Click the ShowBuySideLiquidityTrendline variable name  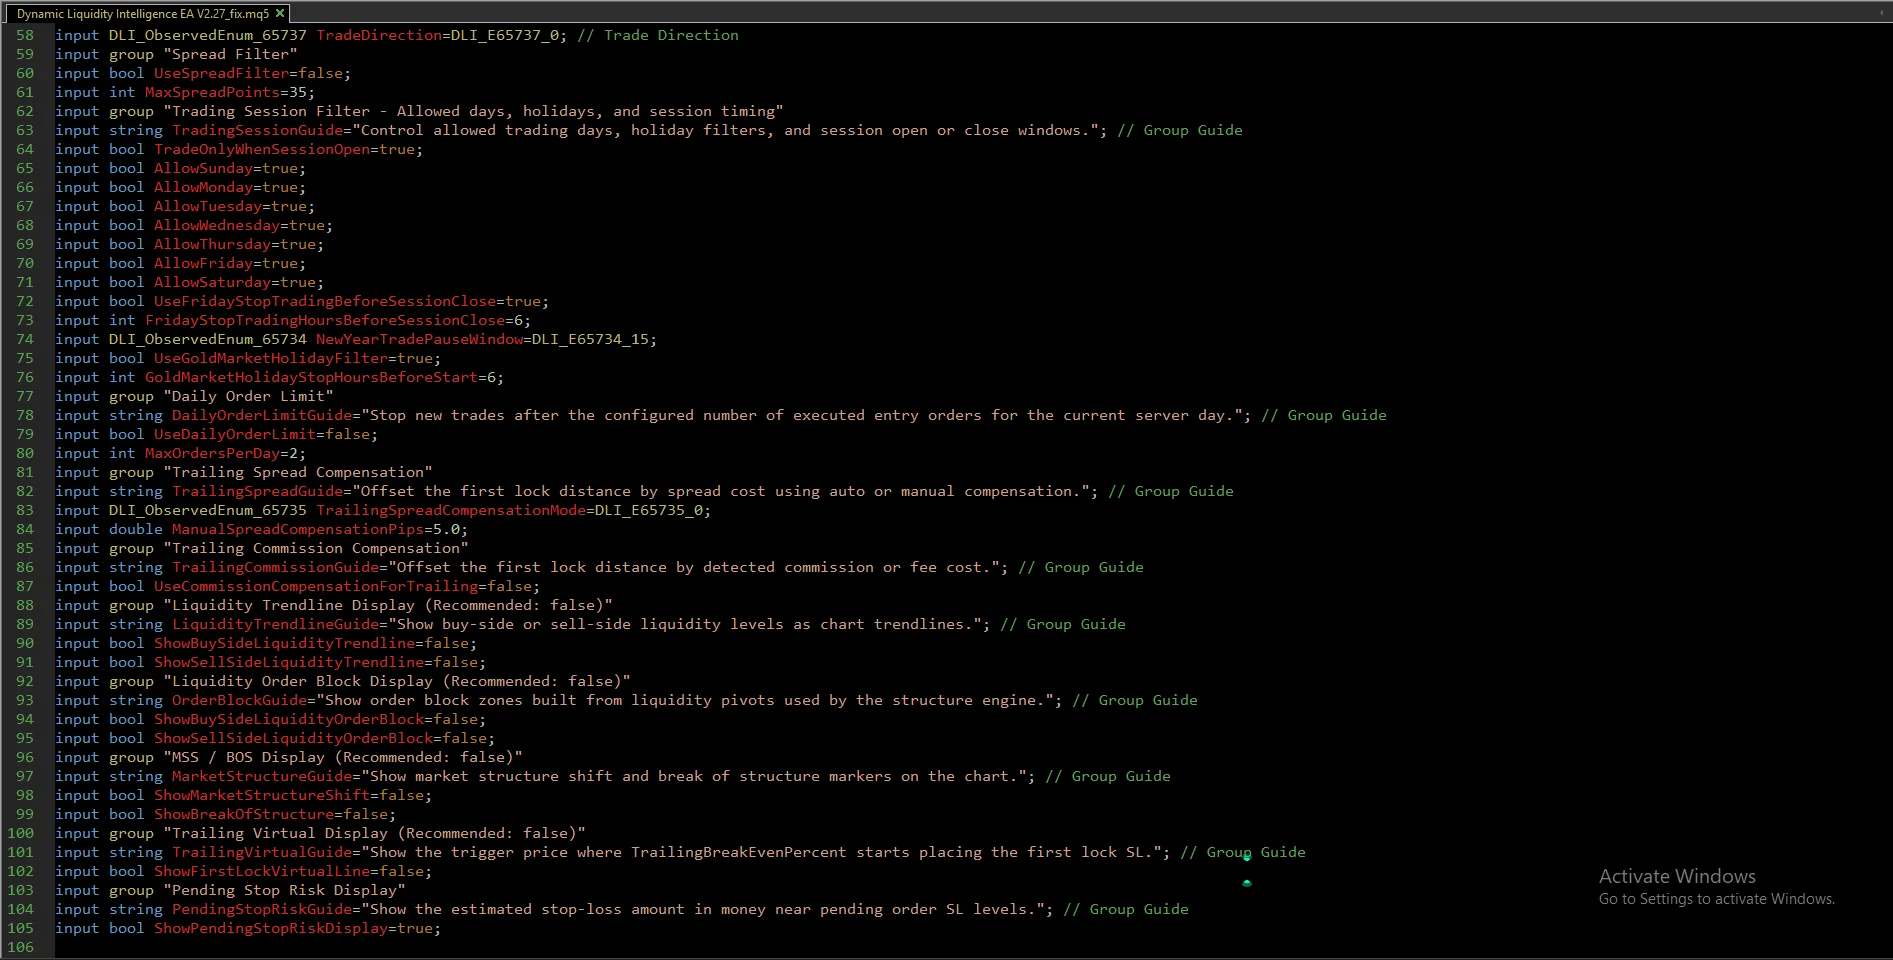coord(285,643)
